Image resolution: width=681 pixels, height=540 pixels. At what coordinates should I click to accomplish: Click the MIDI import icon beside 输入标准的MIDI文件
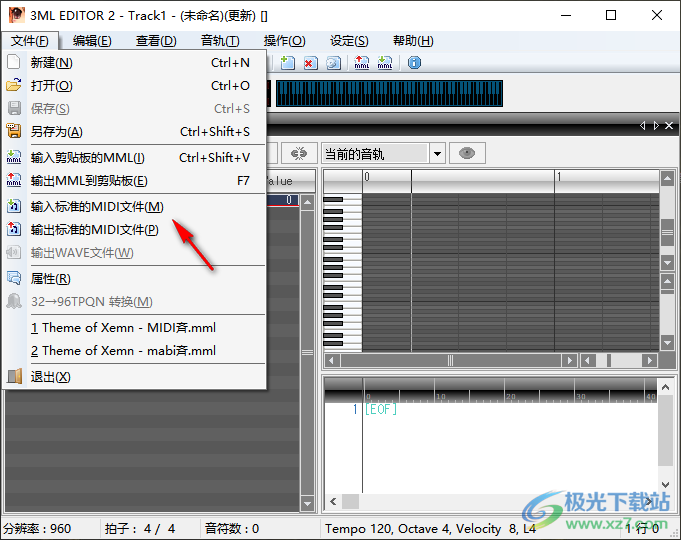click(14, 206)
